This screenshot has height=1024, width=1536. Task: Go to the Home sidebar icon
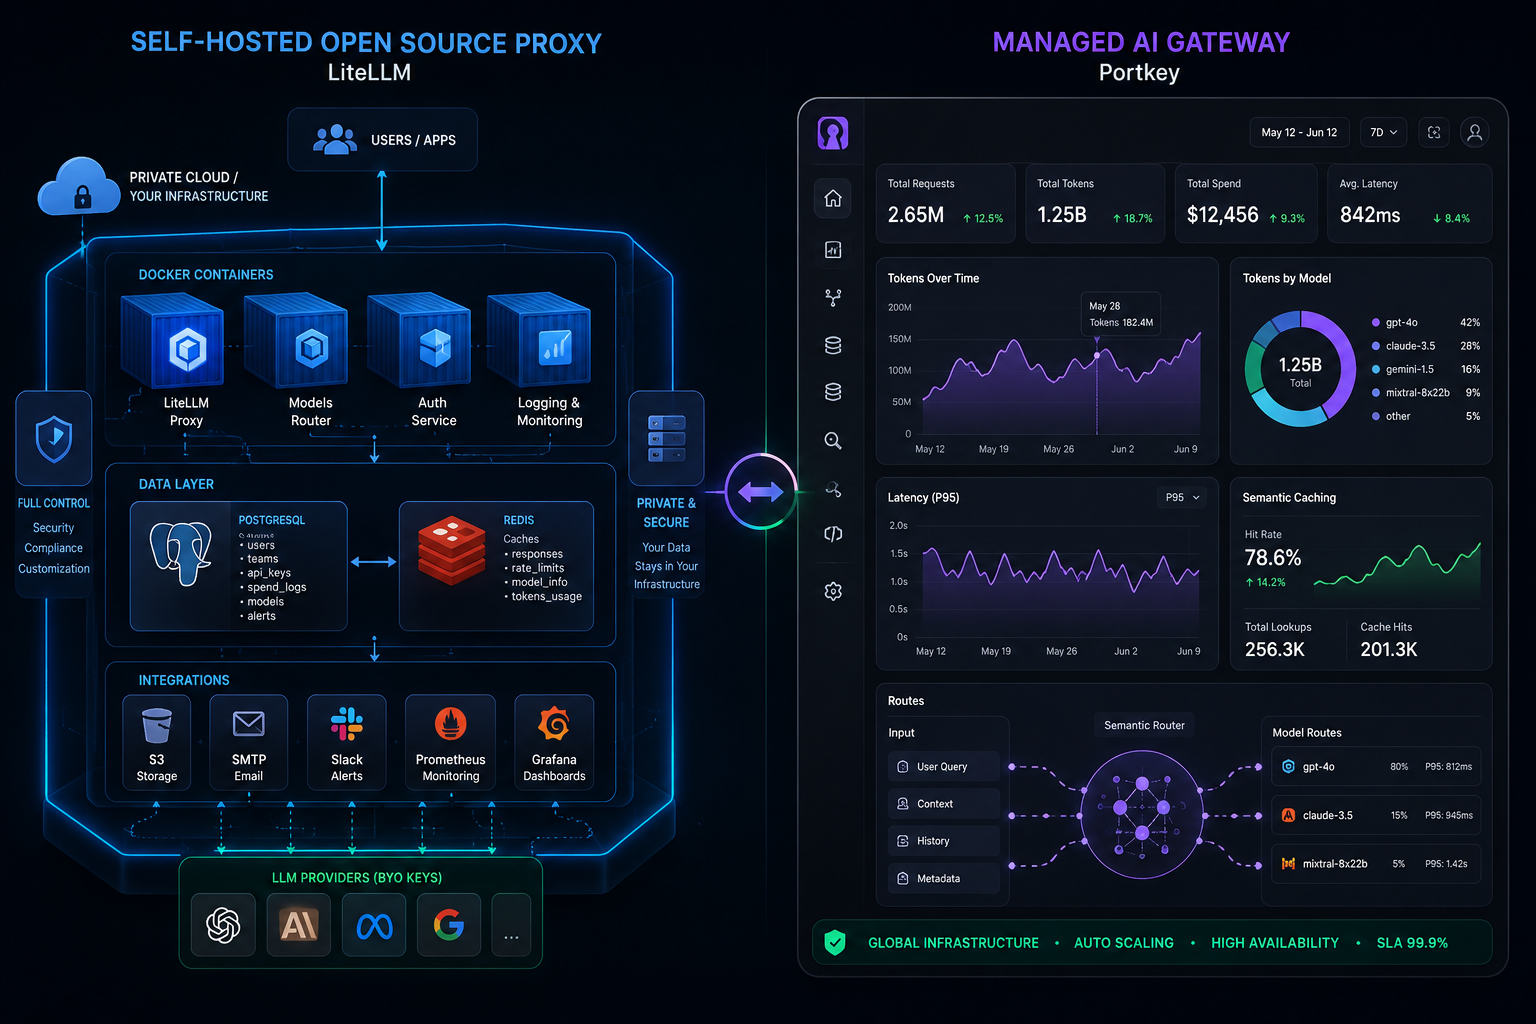pos(833,198)
